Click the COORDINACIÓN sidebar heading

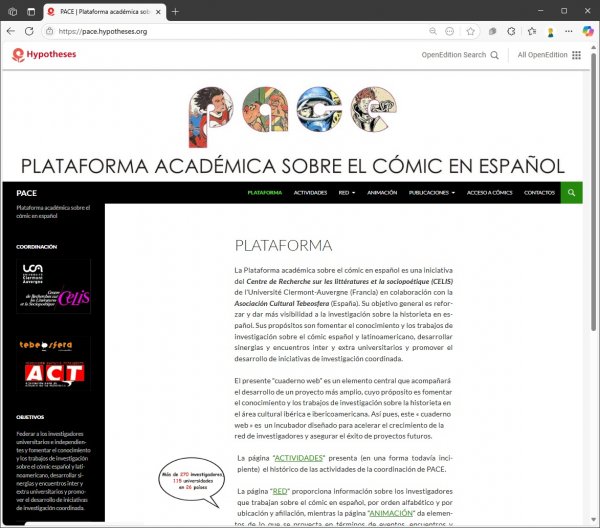click(36, 247)
